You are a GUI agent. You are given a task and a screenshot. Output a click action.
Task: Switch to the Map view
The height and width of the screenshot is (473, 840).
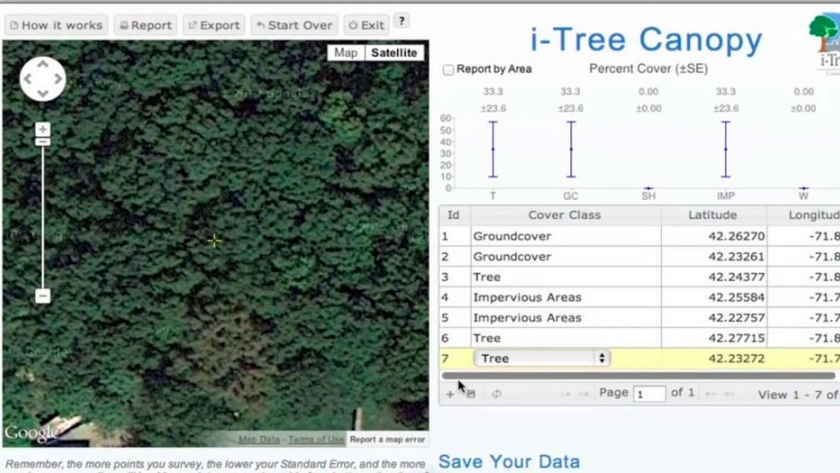[346, 52]
